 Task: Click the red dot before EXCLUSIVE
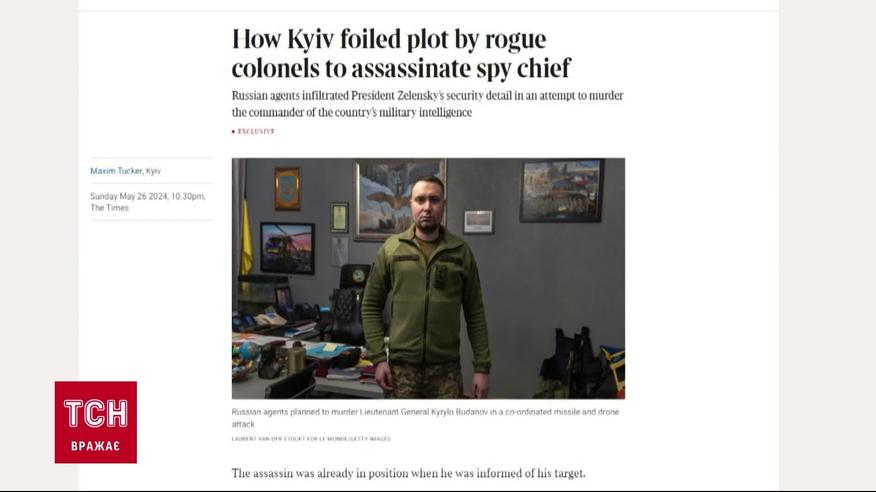(234, 132)
